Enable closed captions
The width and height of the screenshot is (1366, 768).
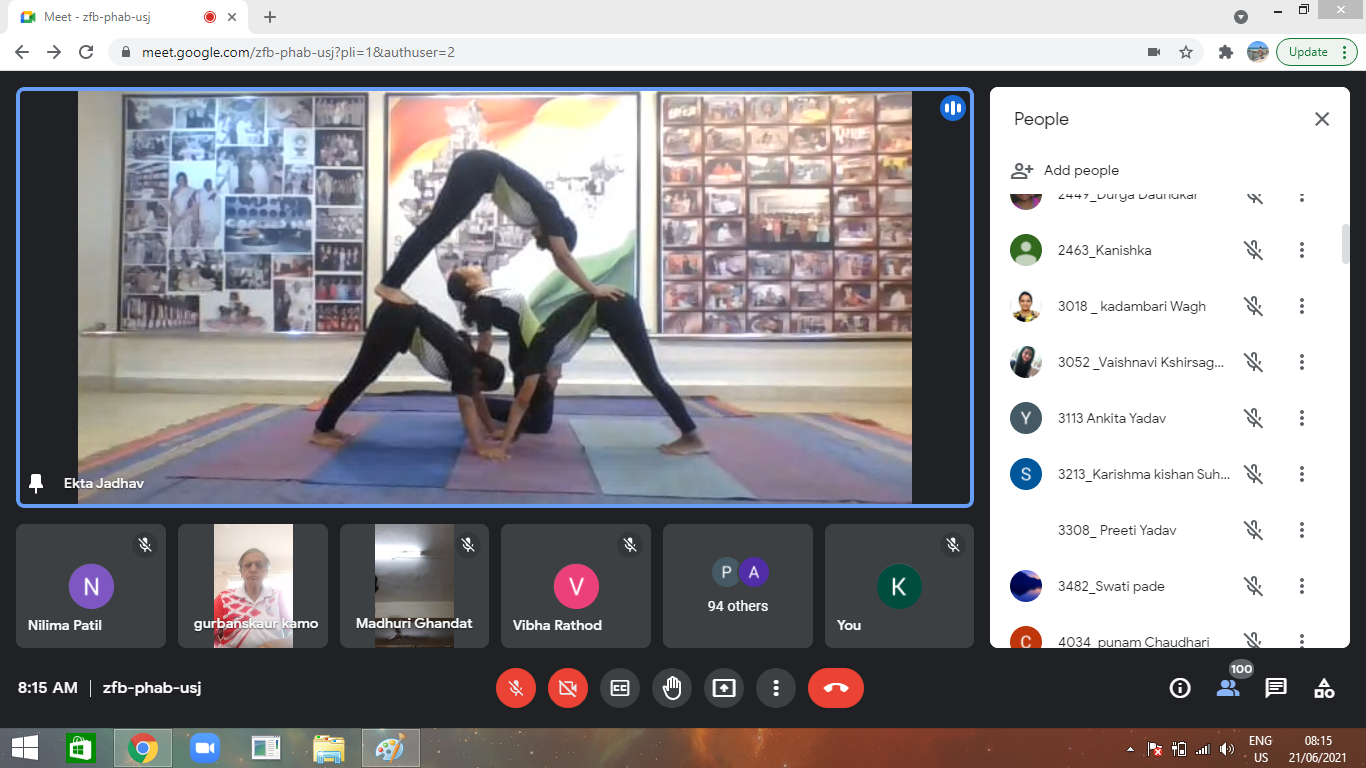(x=620, y=688)
